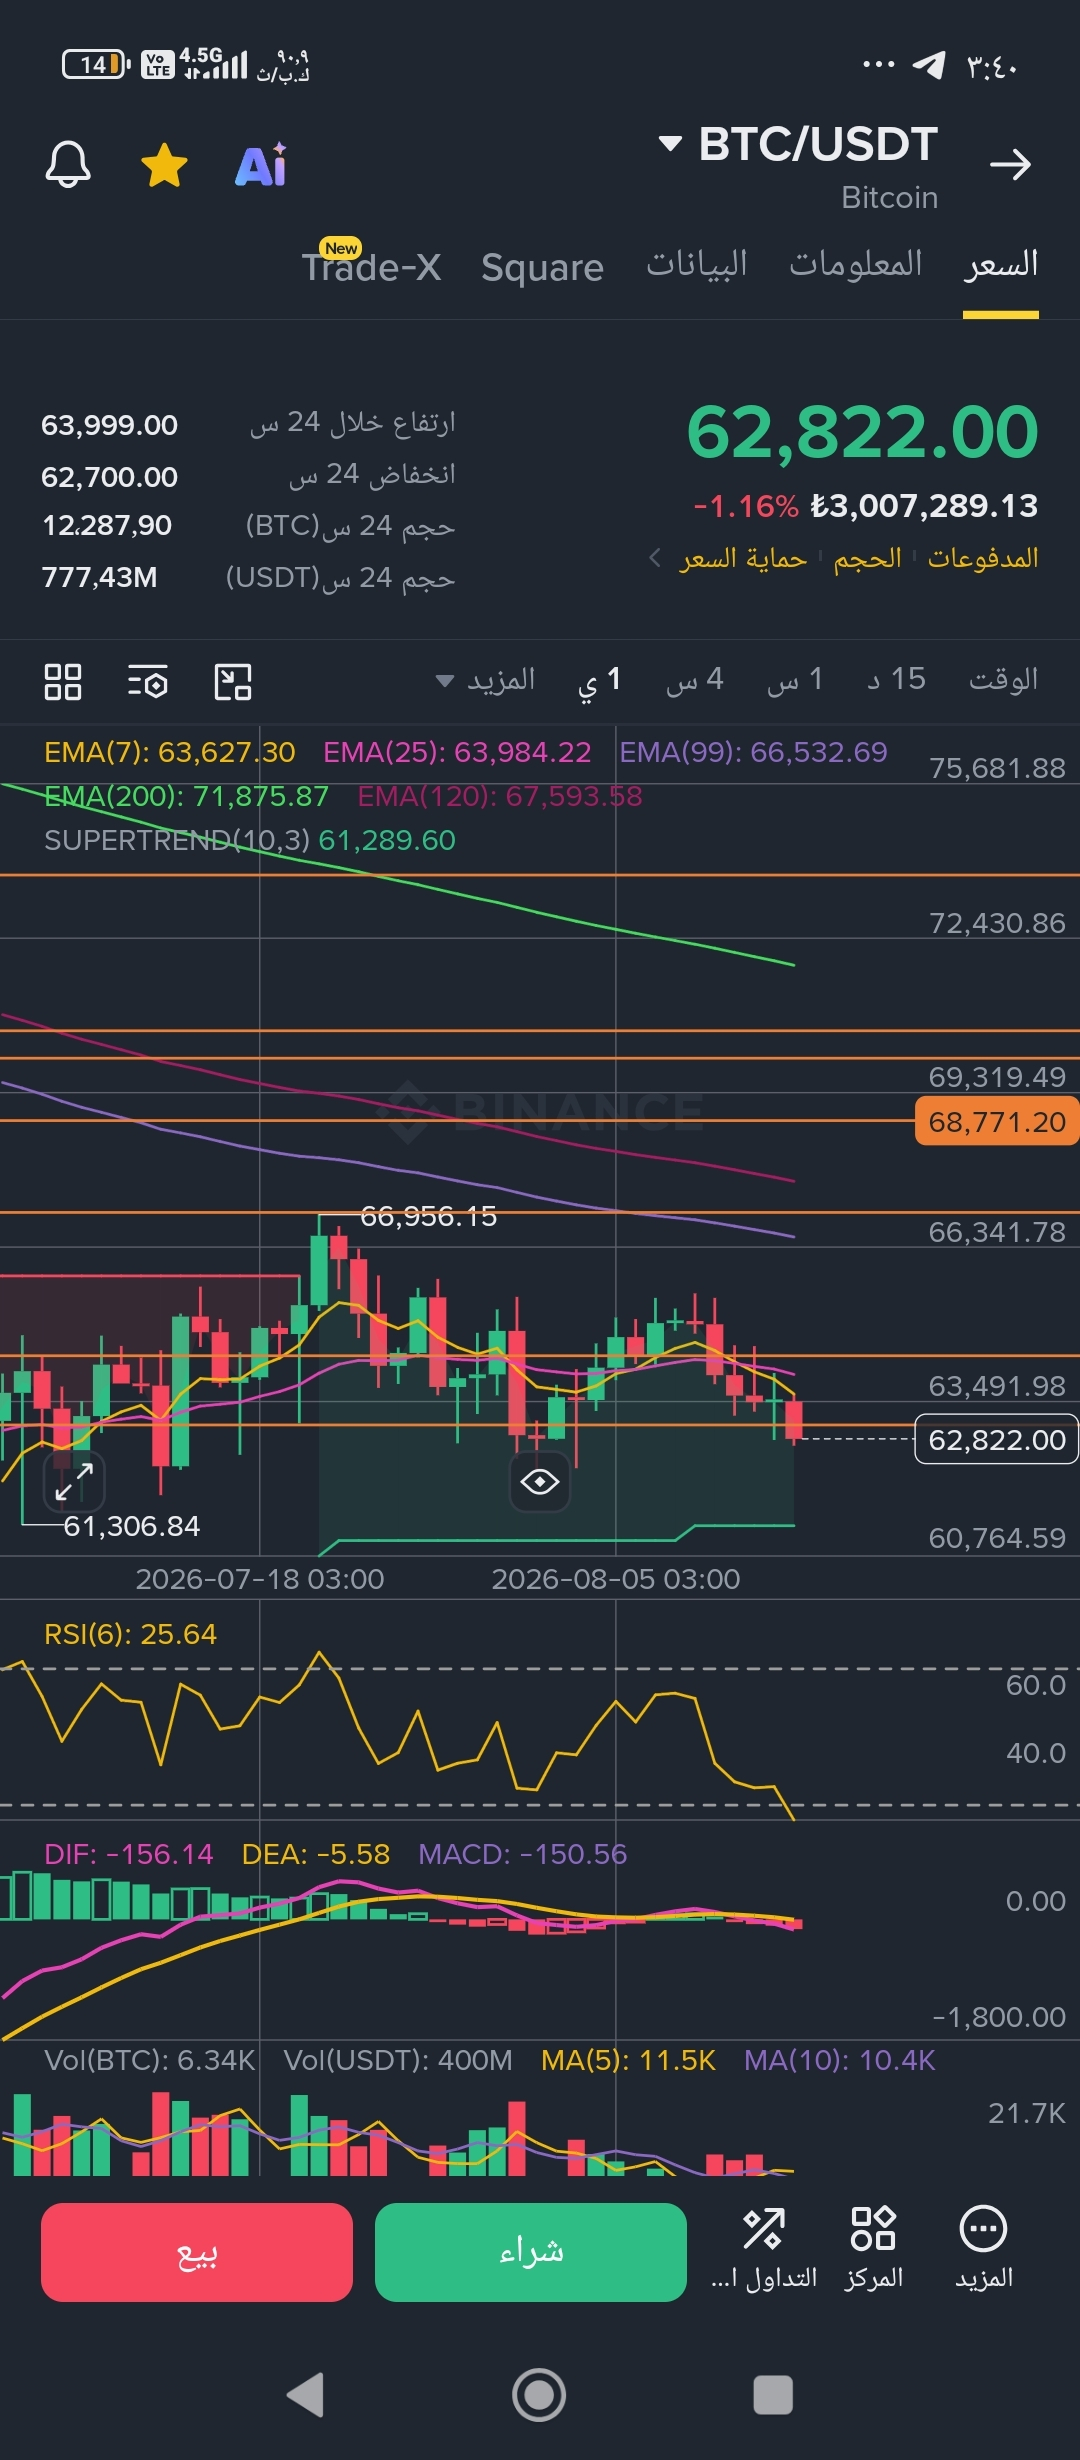Image resolution: width=1080 pixels, height=2460 pixels.
Task: Open the Ai assistant icon
Action: 261,165
